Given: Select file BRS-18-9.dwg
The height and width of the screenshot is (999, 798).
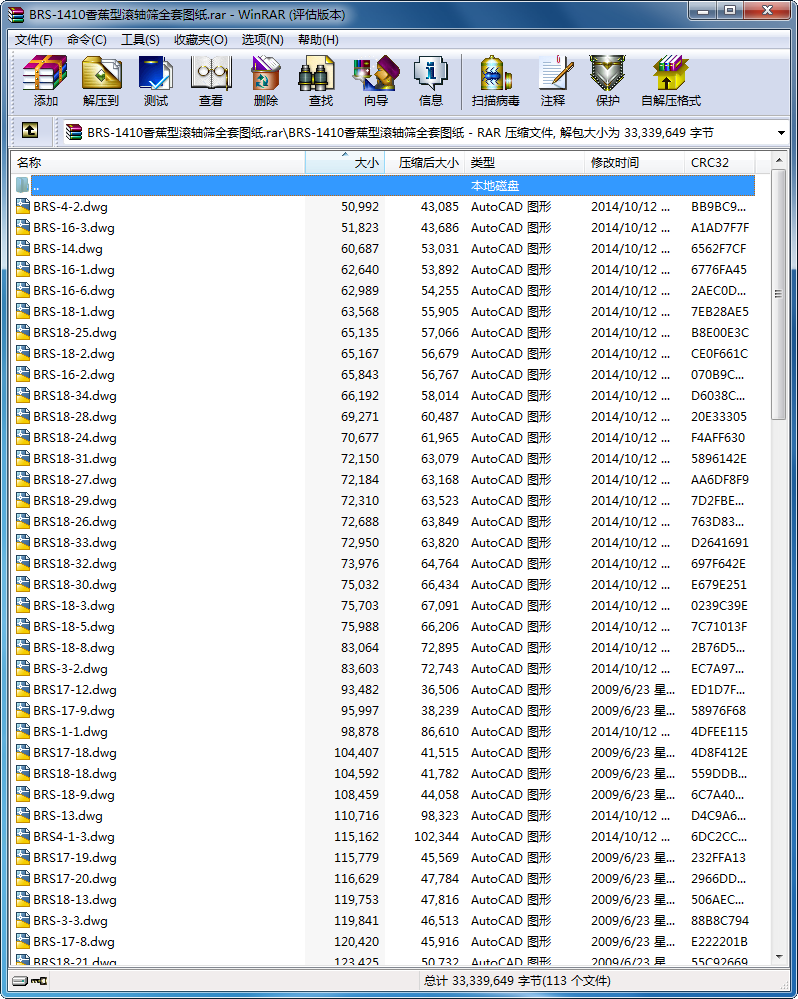Looking at the screenshot, I should pyautogui.click(x=75, y=794).
